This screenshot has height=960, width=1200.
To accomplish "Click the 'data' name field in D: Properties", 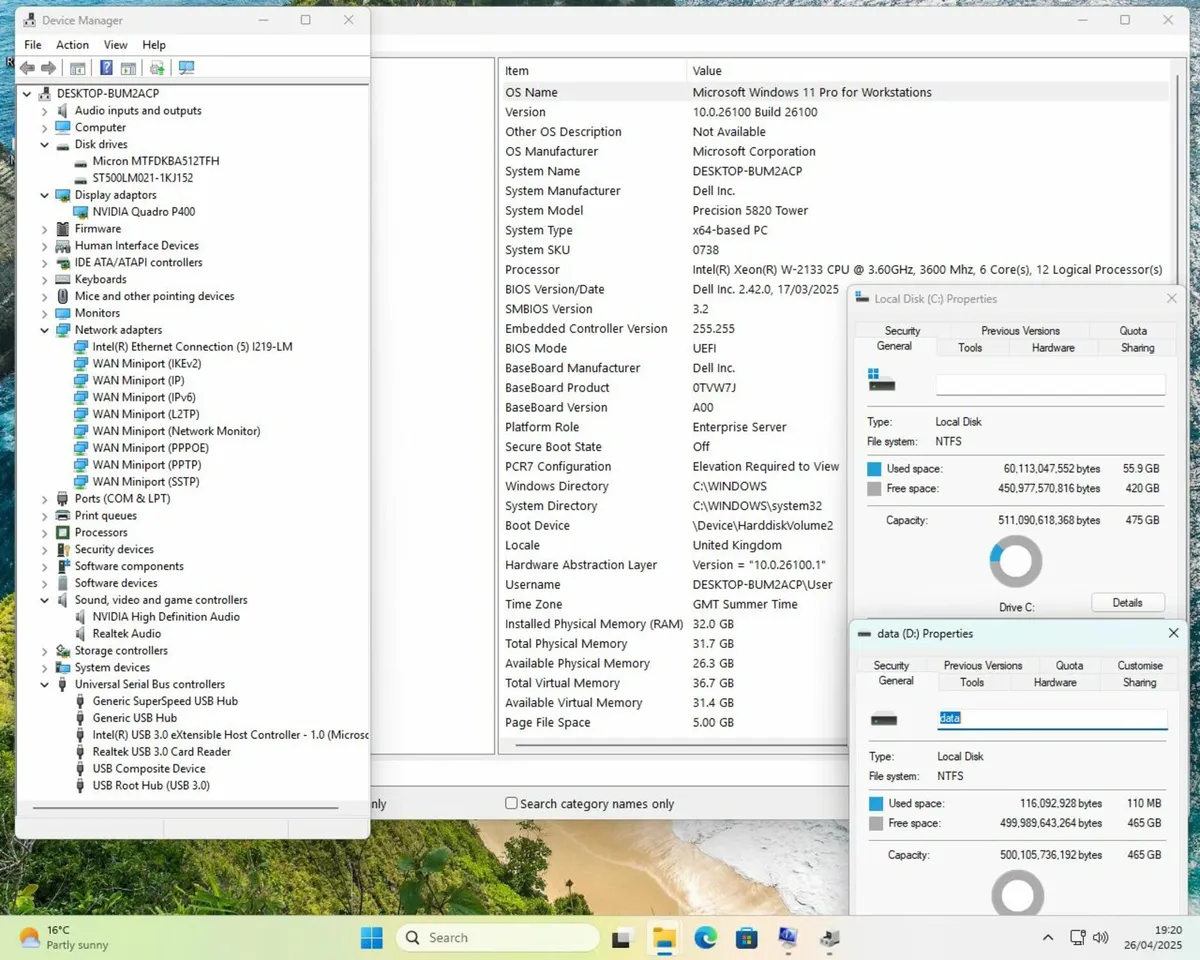I will click(x=1052, y=719).
